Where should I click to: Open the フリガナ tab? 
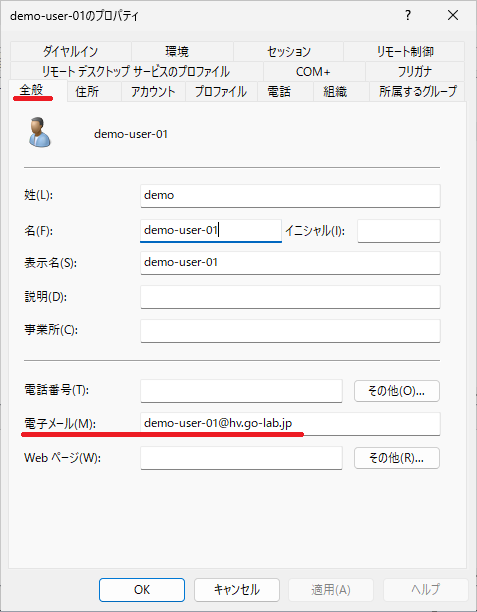[415, 71]
